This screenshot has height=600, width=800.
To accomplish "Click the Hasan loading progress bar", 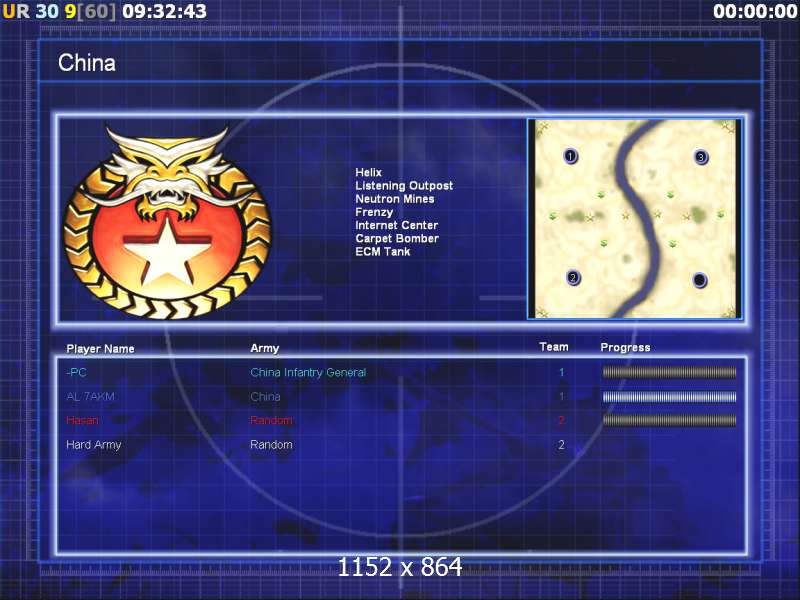I will [669, 420].
